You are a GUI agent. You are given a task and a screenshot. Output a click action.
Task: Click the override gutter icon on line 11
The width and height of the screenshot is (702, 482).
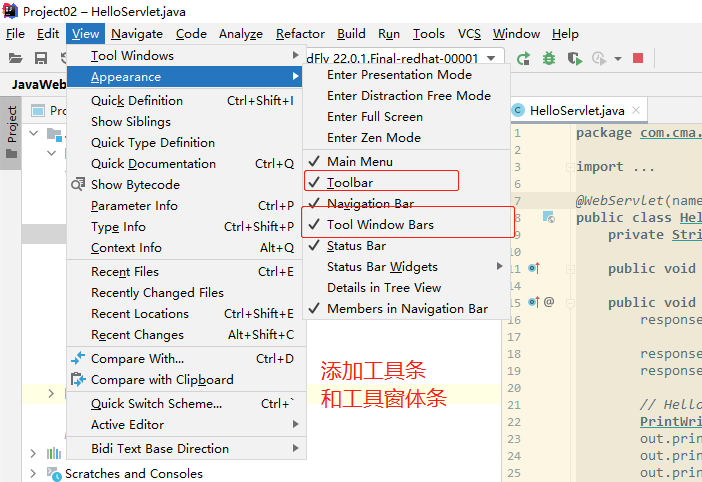pyautogui.click(x=534, y=268)
